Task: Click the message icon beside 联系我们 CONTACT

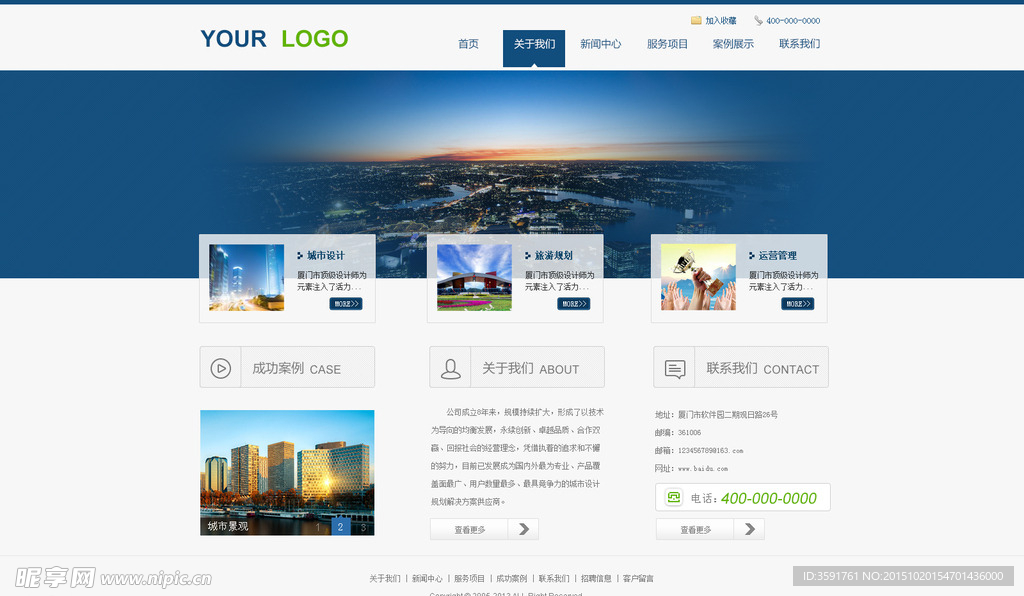Action: tap(675, 369)
